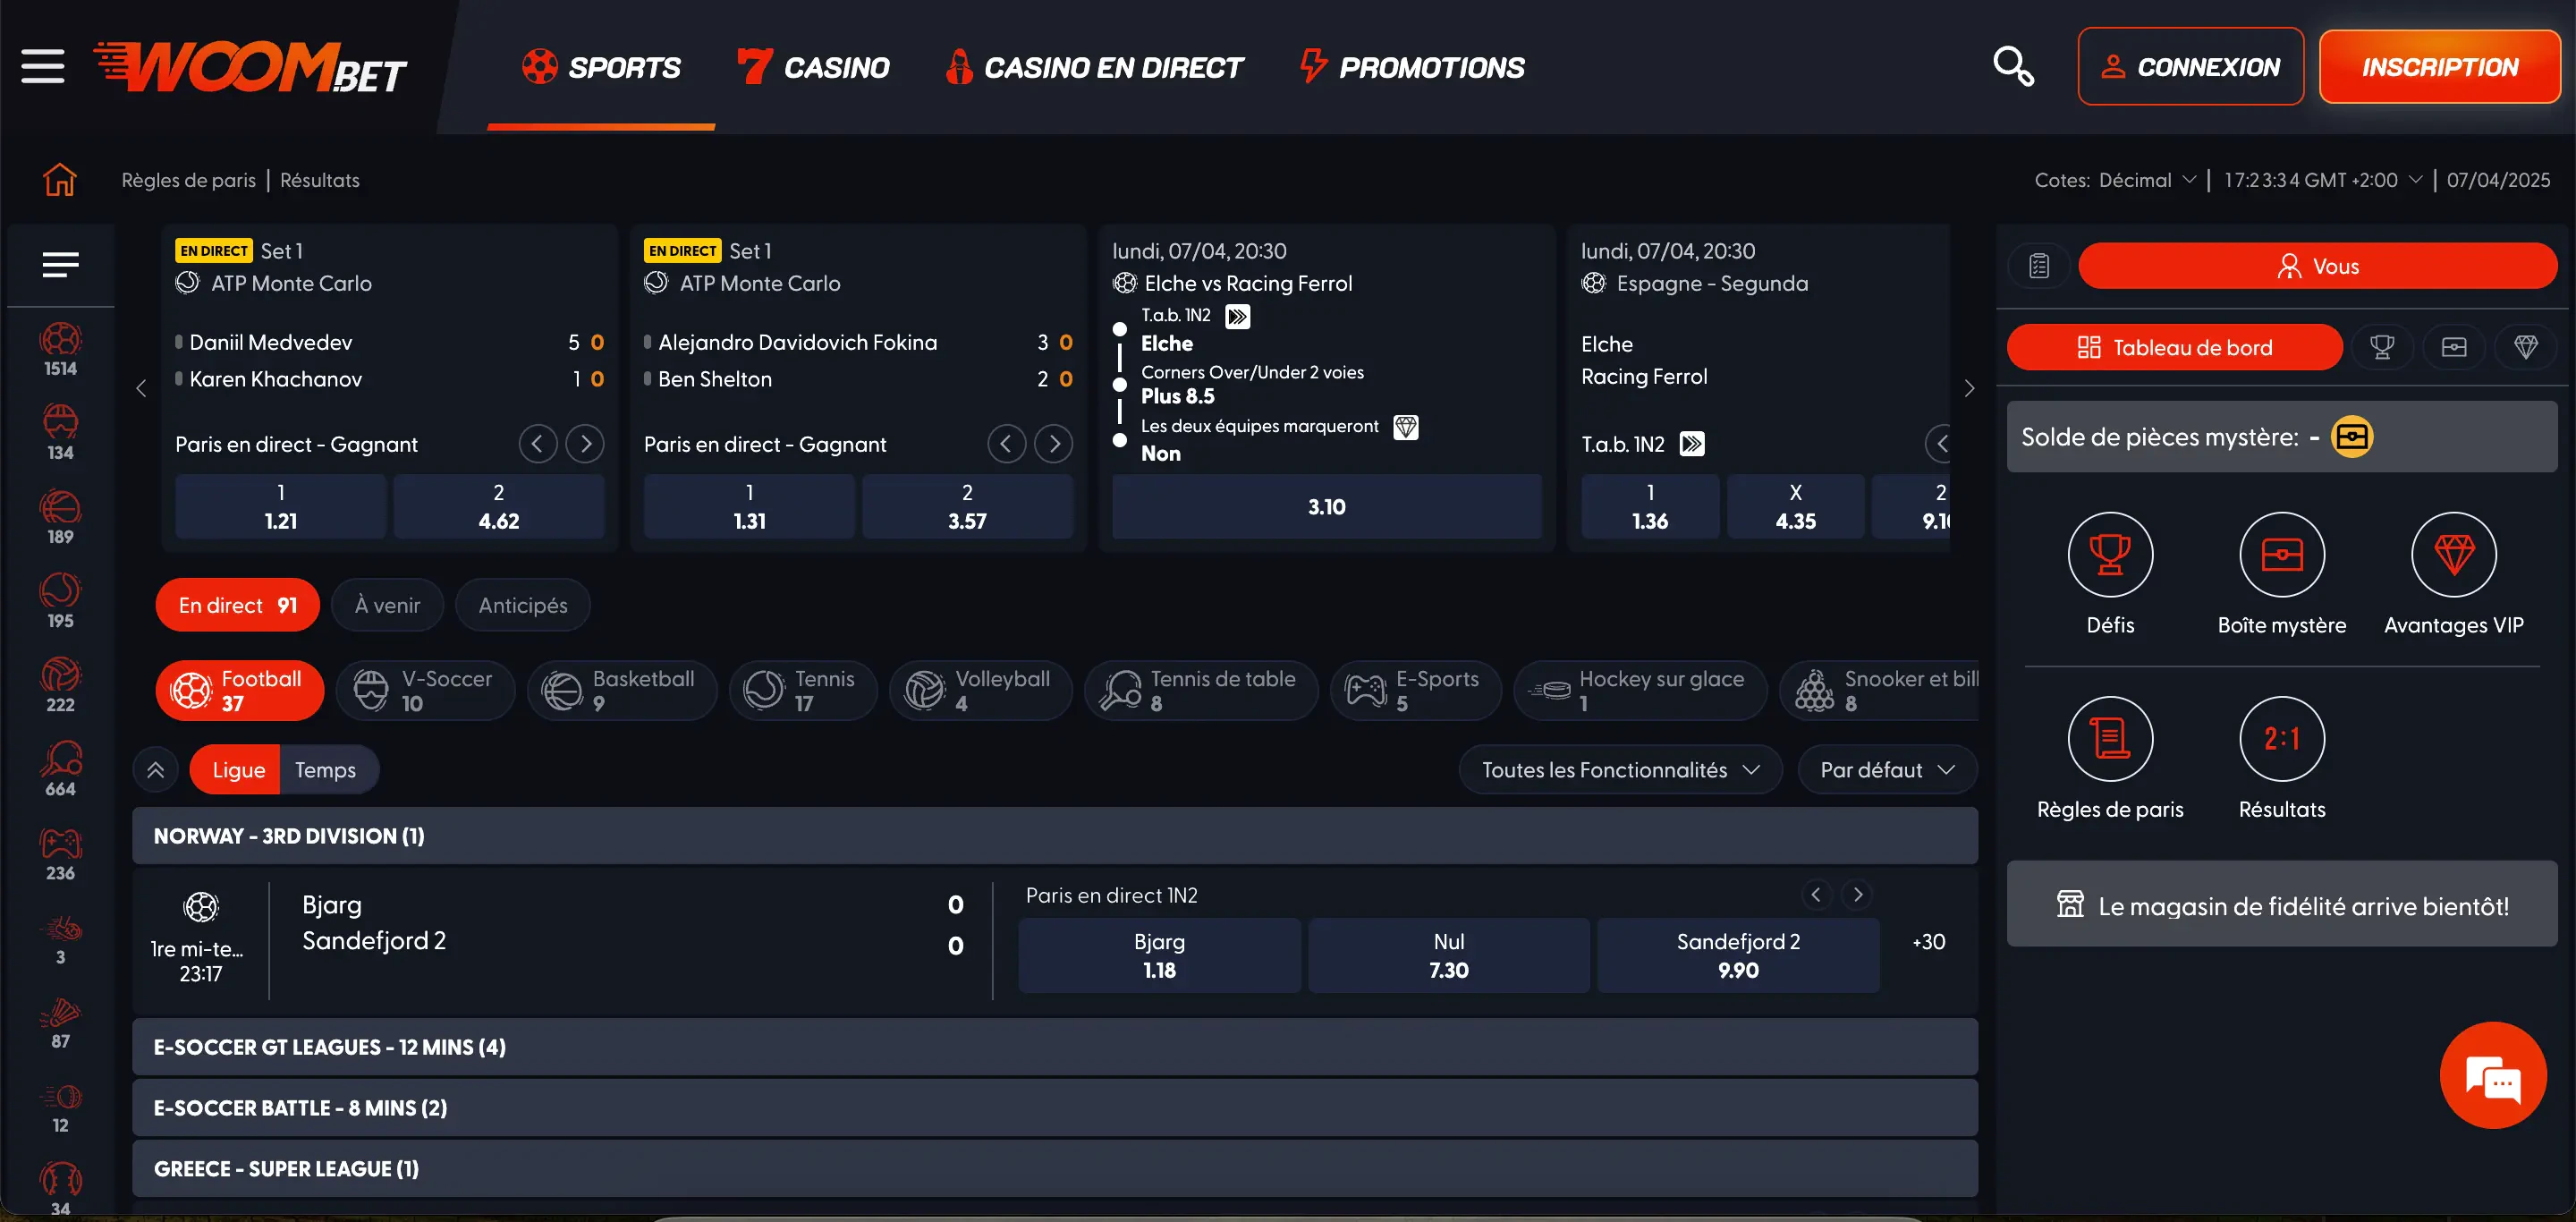Select sidebar sport icon with 134
The image size is (2576, 1222).
pyautogui.click(x=60, y=433)
